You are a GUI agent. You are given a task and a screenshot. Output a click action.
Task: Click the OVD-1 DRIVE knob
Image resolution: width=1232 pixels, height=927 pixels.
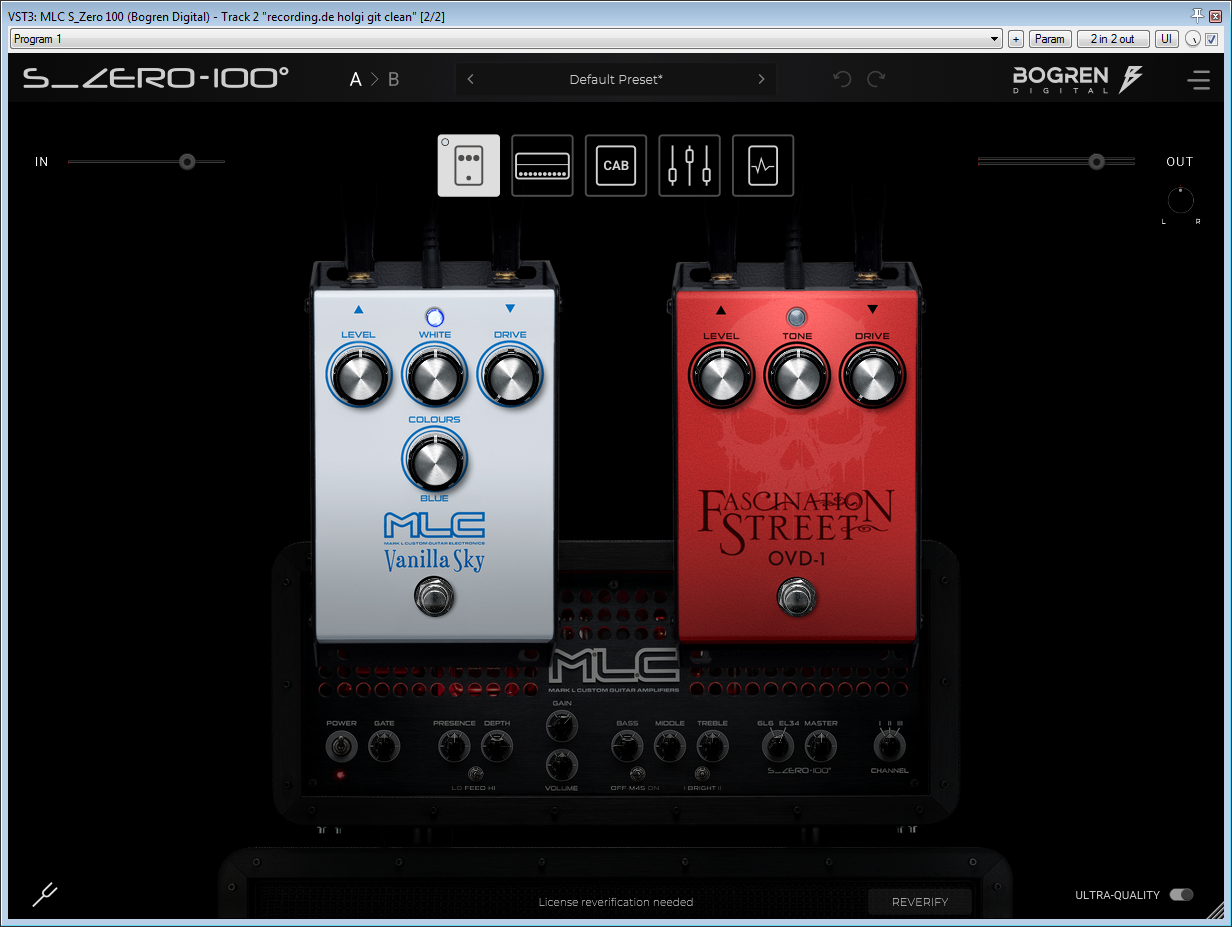click(872, 376)
